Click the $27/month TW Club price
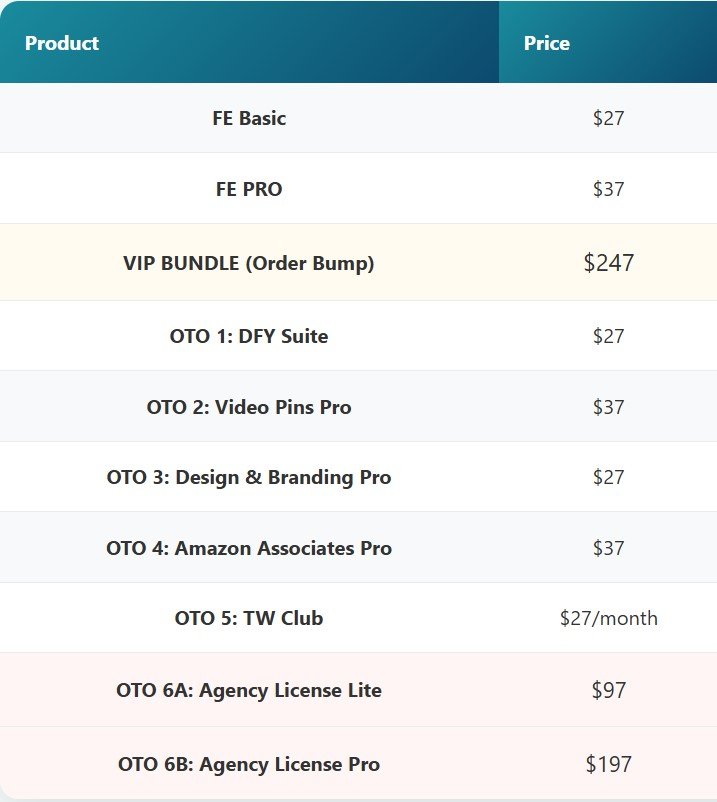 click(x=608, y=618)
